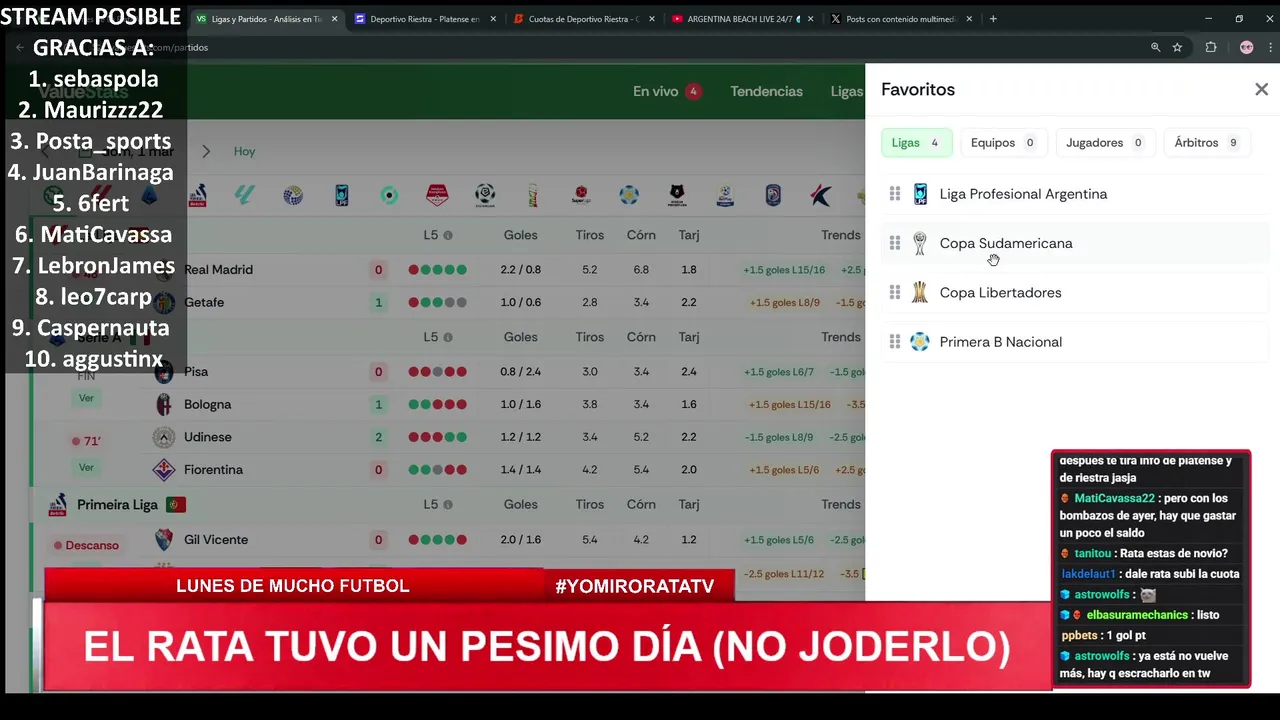The image size is (1280, 720).
Task: Close the Posts con contenido multimedia tab
Action: click(969, 19)
